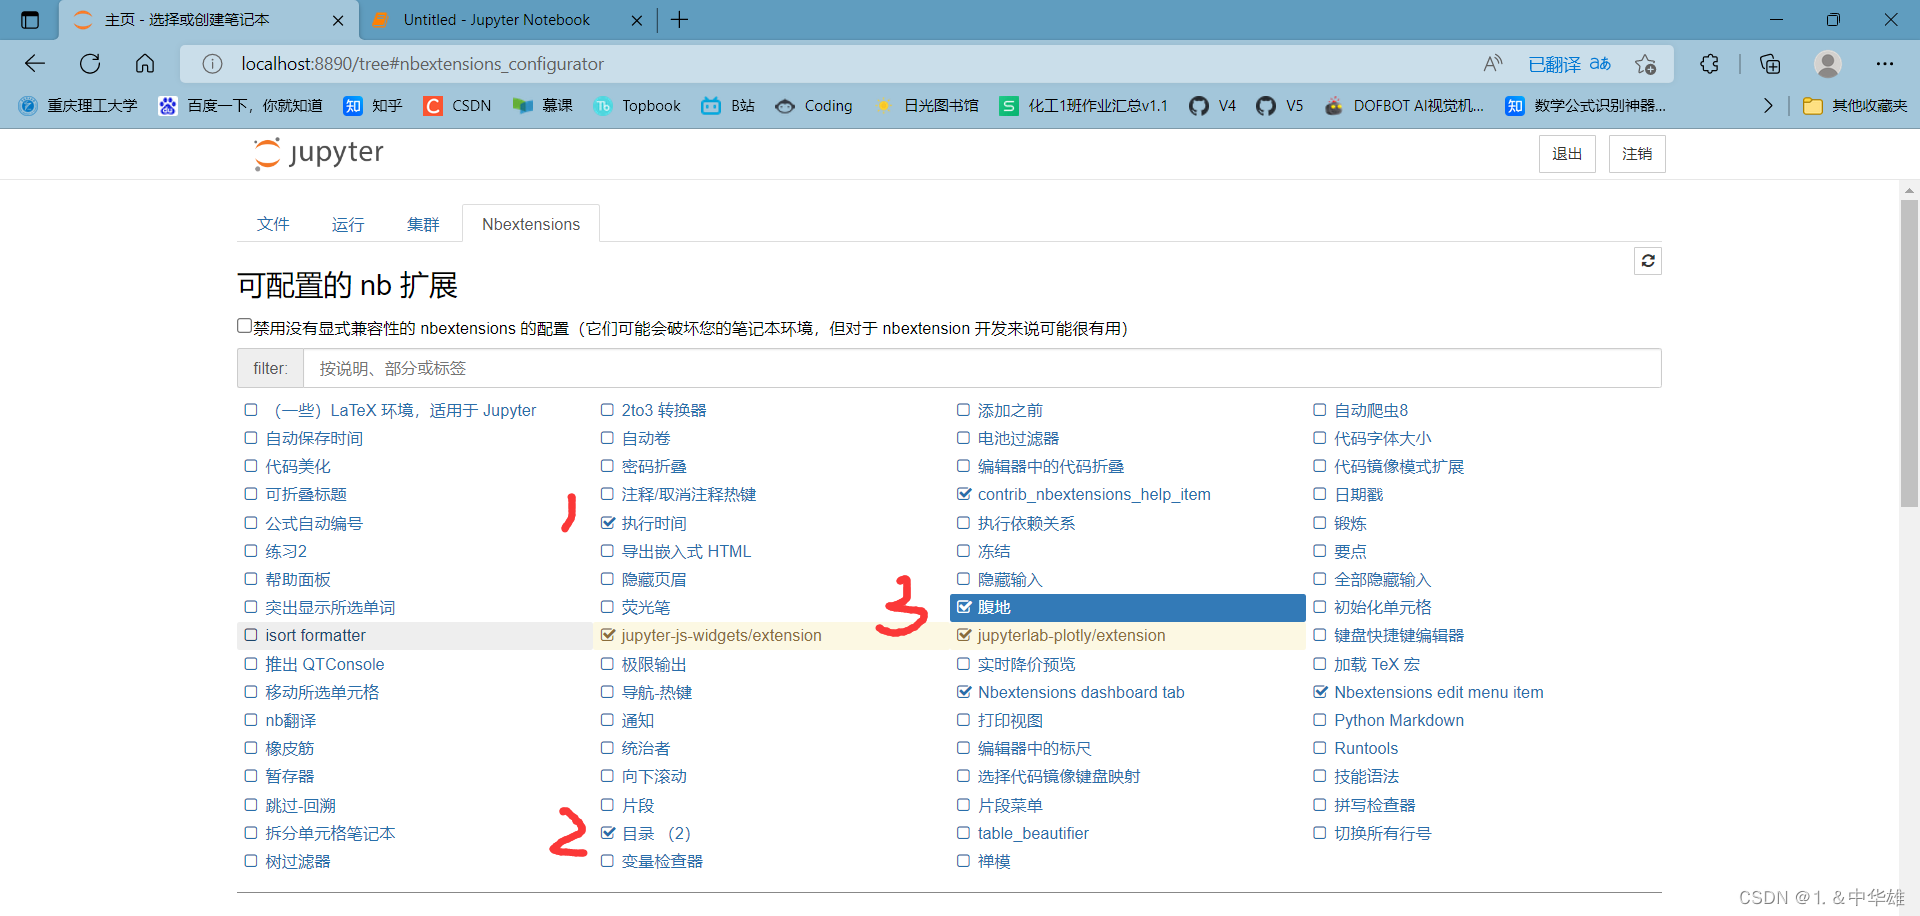Open the 其他收藏夹 bookmarks folder
This screenshot has height=916, width=1920.
(x=1855, y=106)
